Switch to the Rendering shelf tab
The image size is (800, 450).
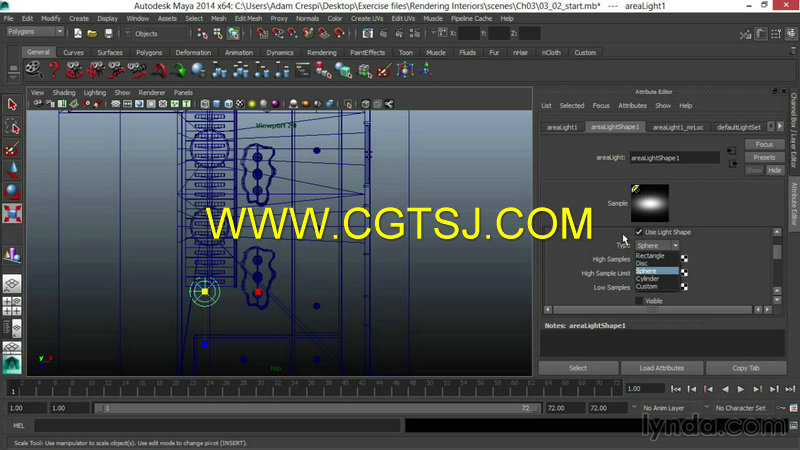point(321,53)
